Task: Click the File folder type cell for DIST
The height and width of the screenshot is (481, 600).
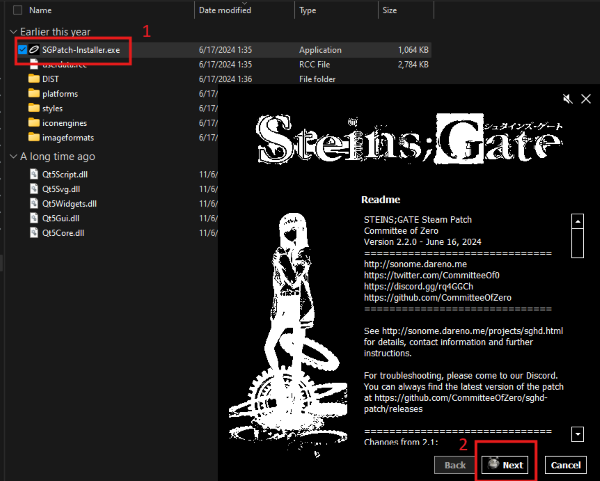Action: point(317,79)
